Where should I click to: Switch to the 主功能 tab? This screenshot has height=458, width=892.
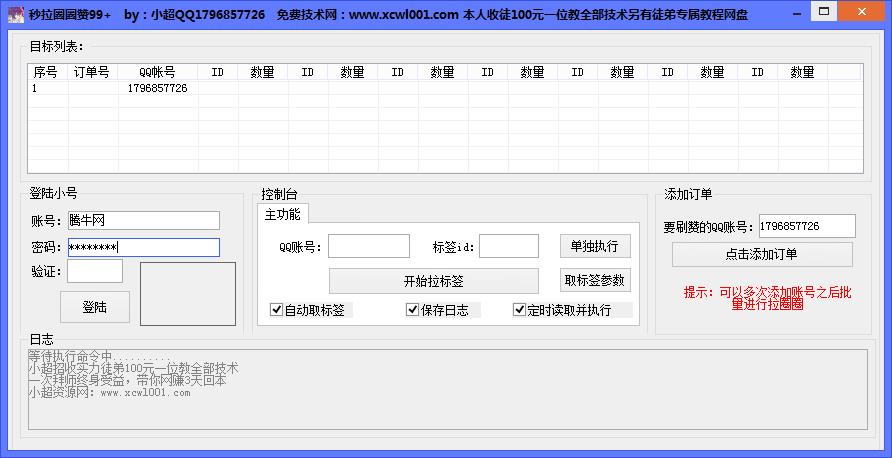282,214
